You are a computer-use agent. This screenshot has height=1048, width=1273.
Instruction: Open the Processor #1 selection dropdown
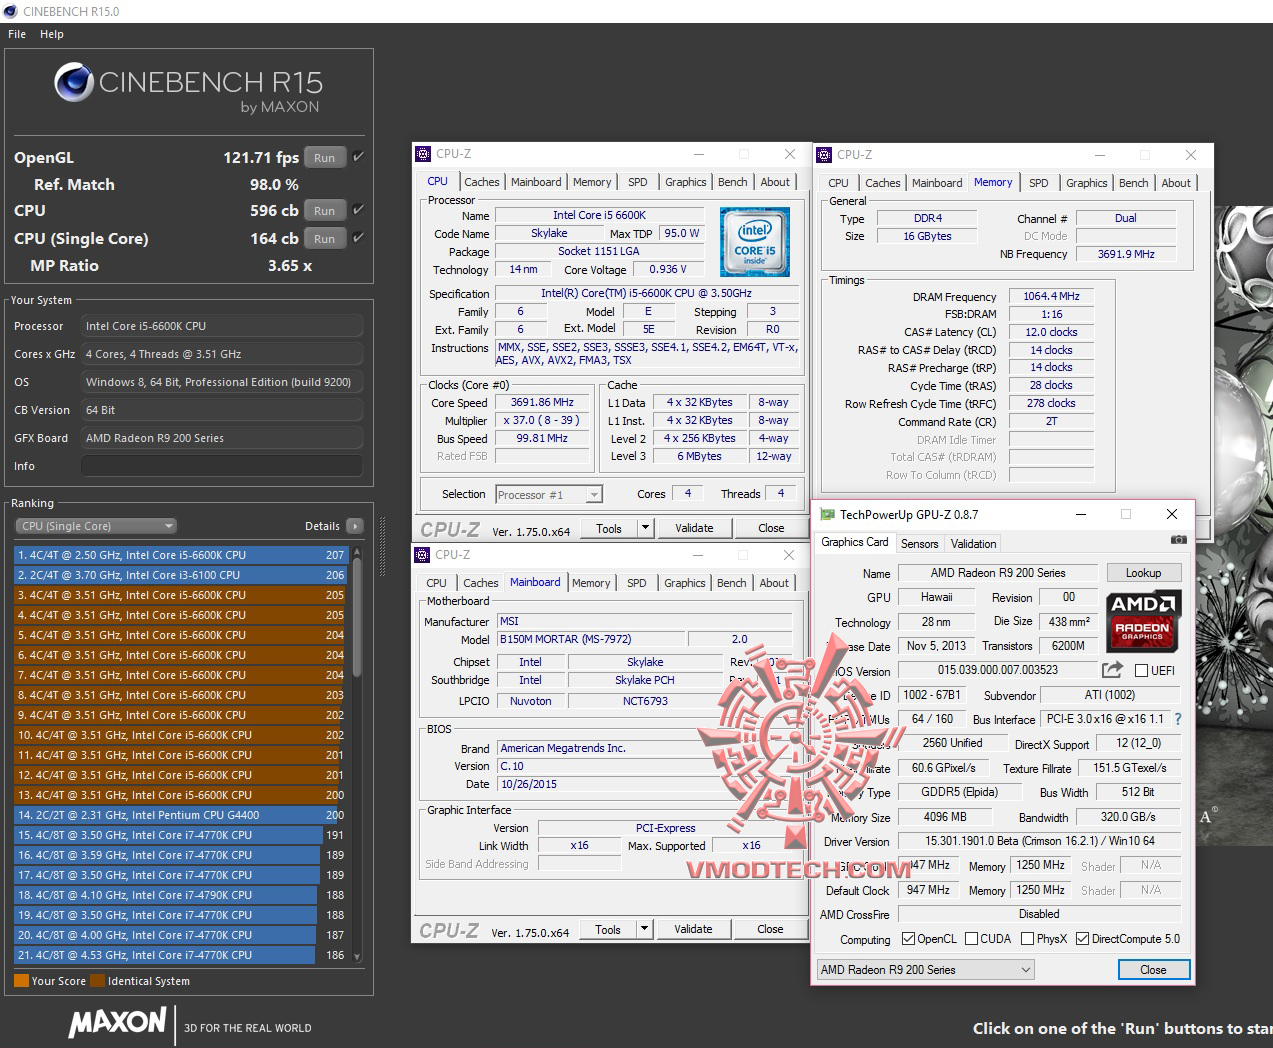[549, 494]
